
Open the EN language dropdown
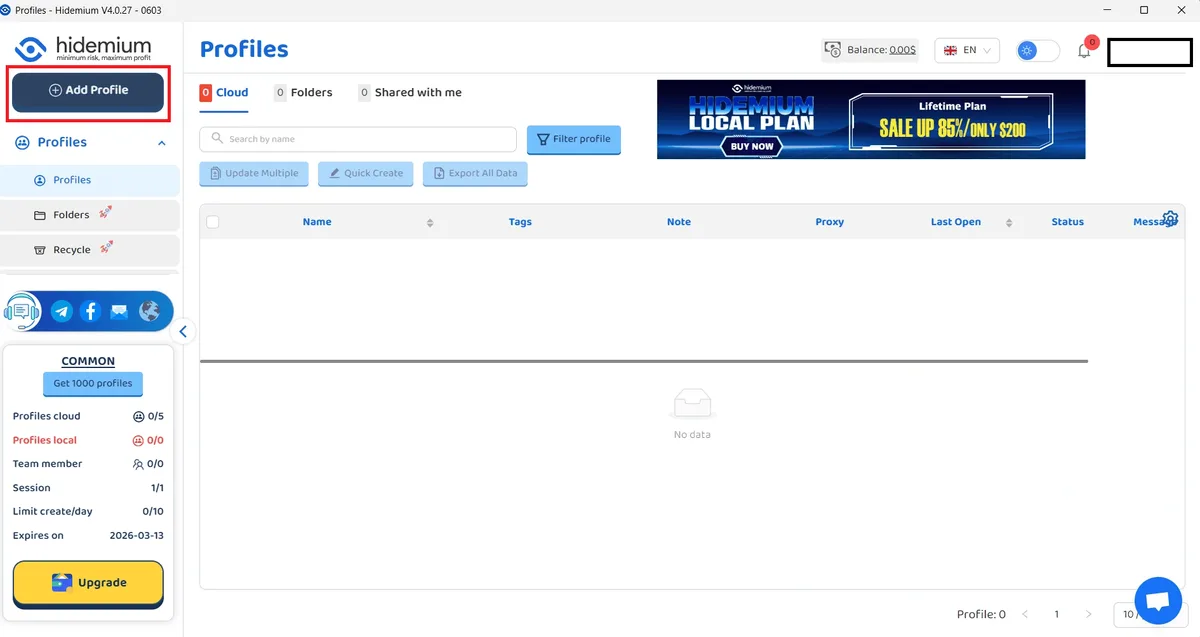pos(967,50)
